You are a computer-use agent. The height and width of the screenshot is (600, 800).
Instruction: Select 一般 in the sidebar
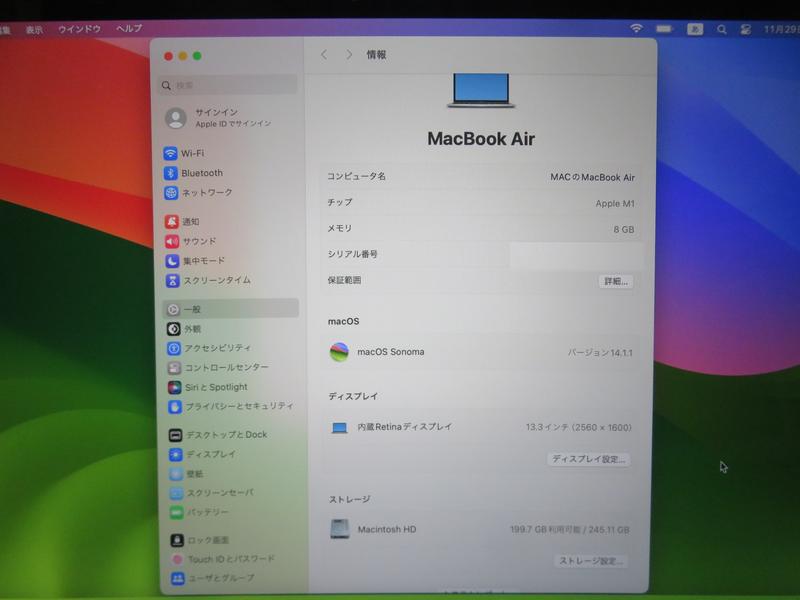coord(231,309)
